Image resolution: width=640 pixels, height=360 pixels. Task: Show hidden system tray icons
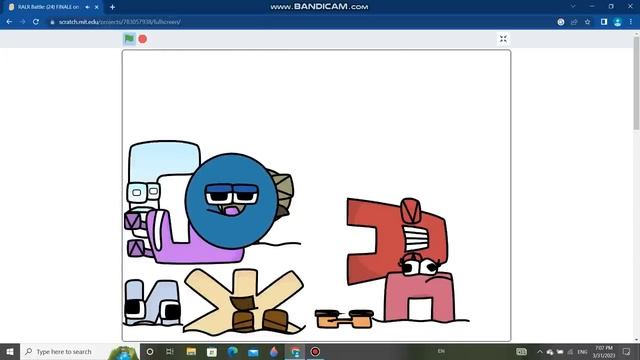pyautogui.click(x=540, y=351)
